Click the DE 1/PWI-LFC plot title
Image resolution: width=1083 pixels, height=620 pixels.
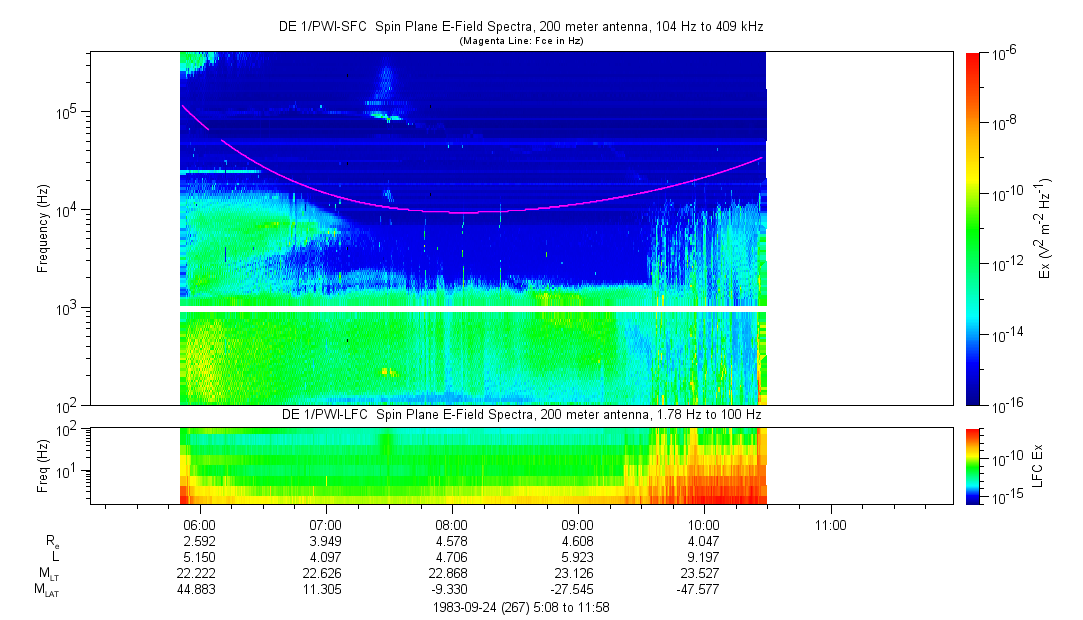521,414
